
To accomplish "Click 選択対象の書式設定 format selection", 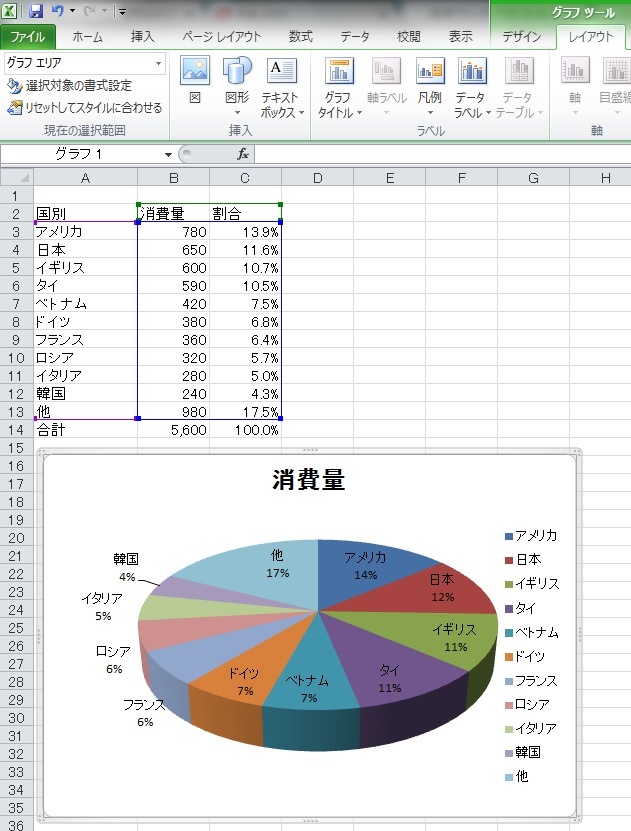I will 69,85.
